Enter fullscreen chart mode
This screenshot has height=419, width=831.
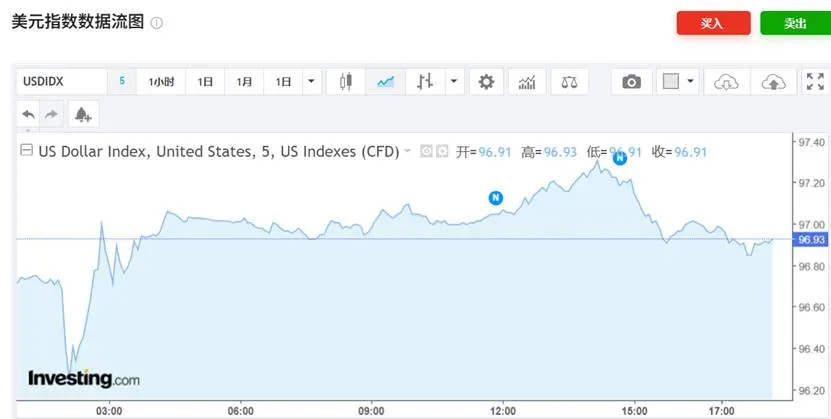point(814,82)
